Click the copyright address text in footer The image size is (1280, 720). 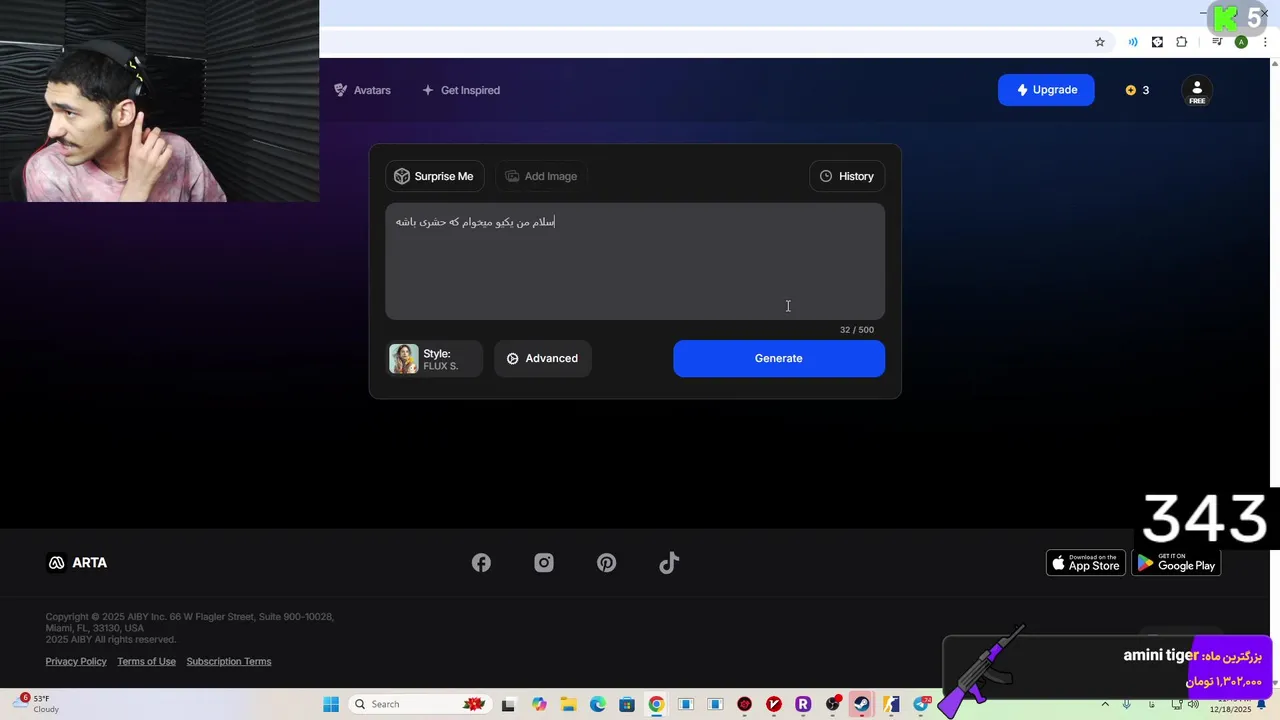[189, 622]
